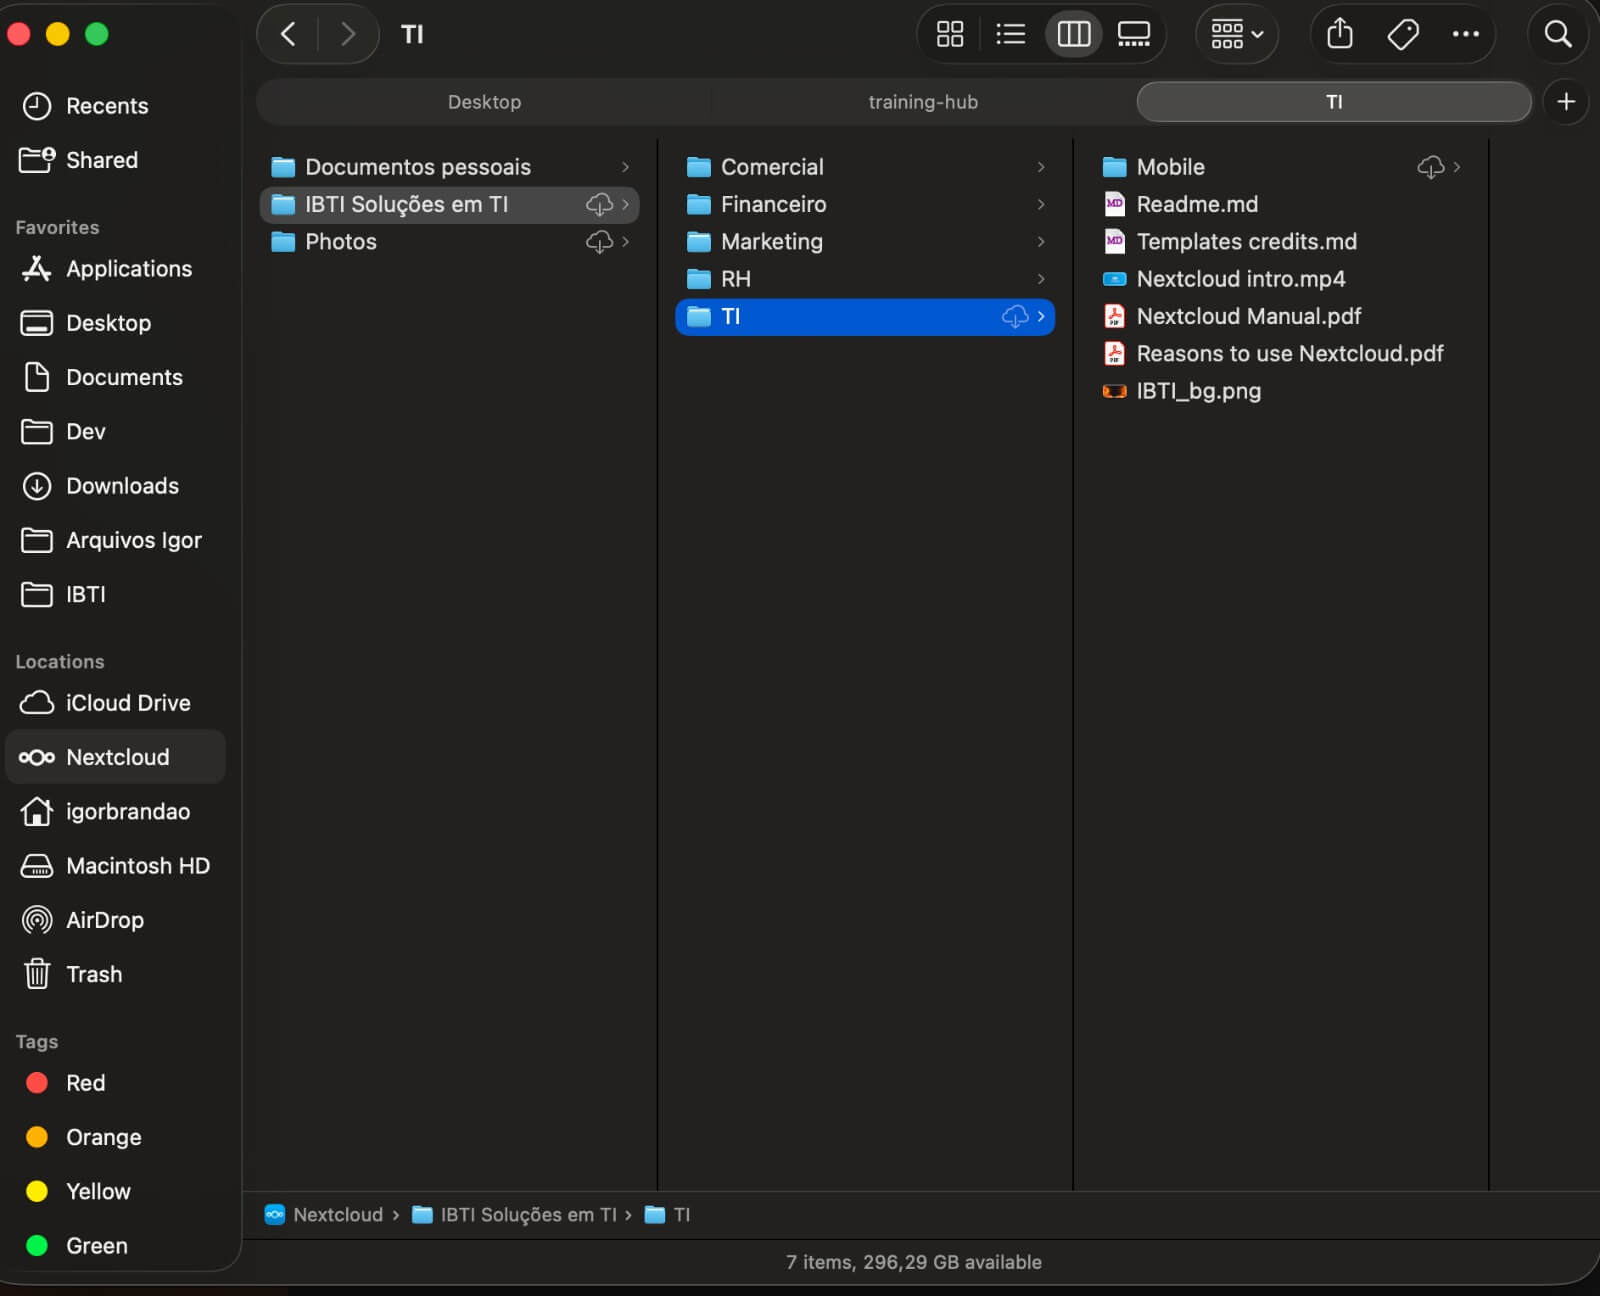Image resolution: width=1600 pixels, height=1296 pixels.
Task: Expand the RH folder chevron
Action: pyautogui.click(x=1041, y=279)
